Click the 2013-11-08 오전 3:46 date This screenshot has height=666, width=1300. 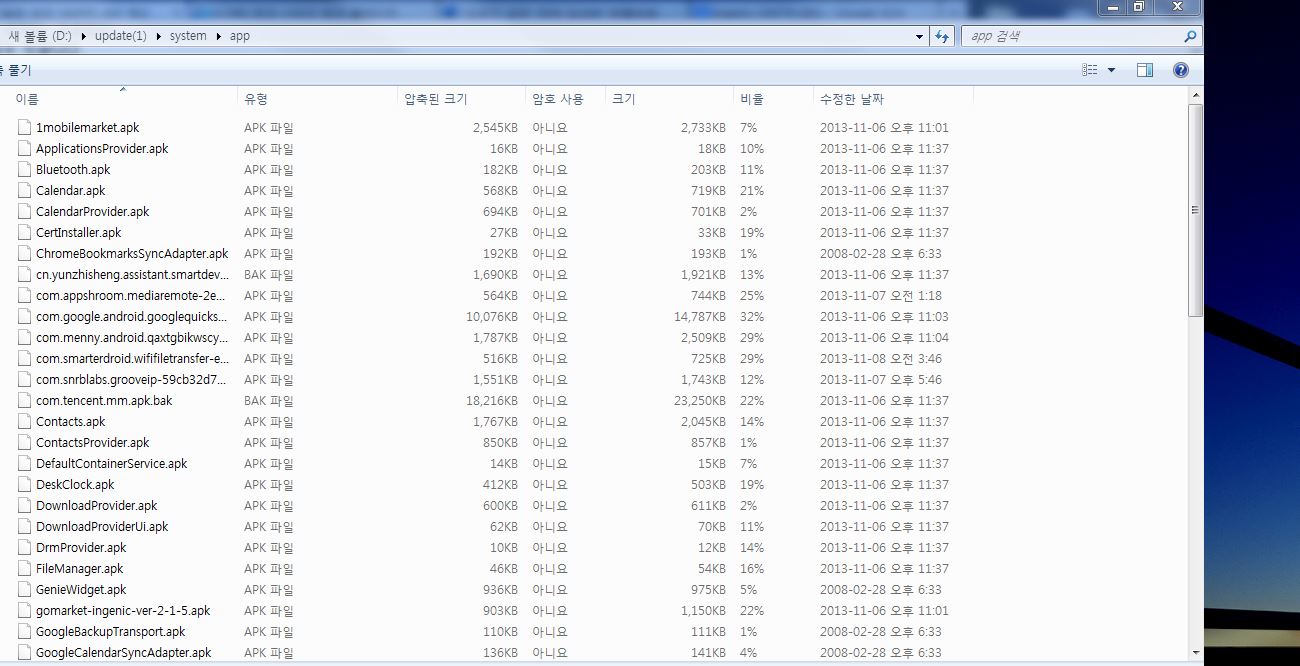tap(881, 359)
